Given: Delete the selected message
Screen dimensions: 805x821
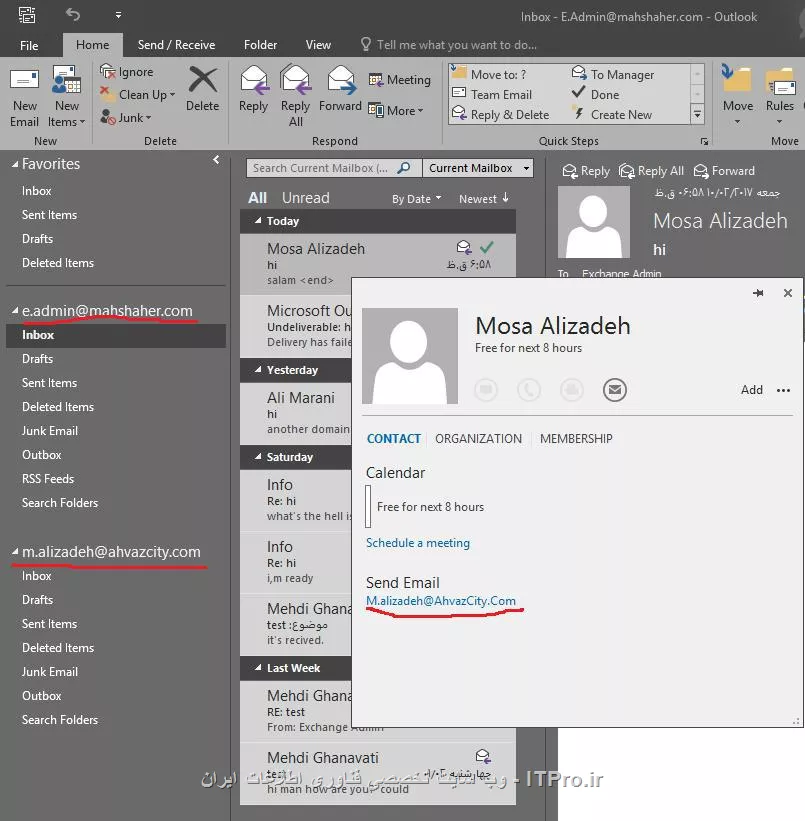Looking at the screenshot, I should coord(202,89).
